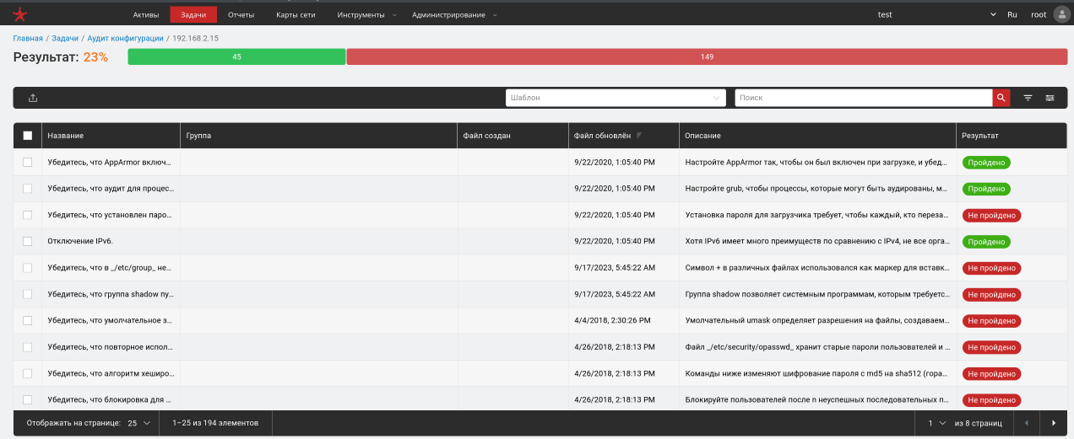Click the red star logo
Image resolution: width=1074 pixels, height=439 pixels.
pos(20,14)
